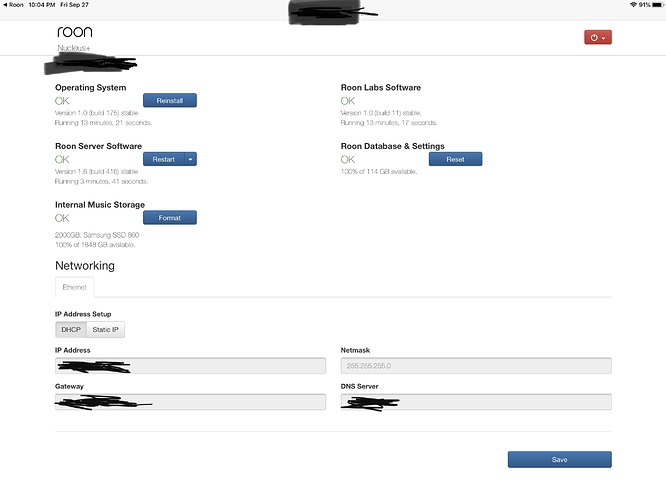Click the DNS Server input field
The image size is (666, 500).
coord(476,402)
